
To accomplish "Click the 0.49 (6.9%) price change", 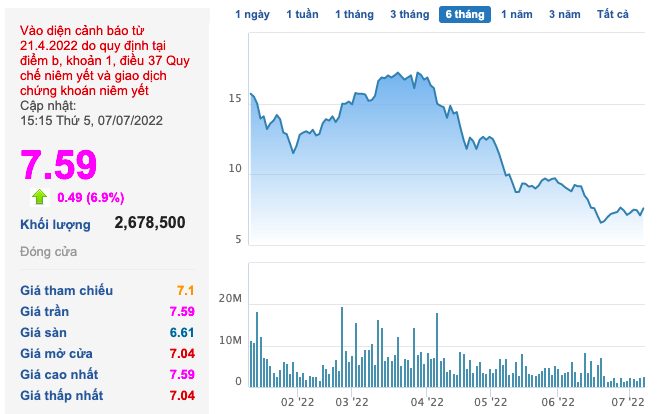I will 91,197.
